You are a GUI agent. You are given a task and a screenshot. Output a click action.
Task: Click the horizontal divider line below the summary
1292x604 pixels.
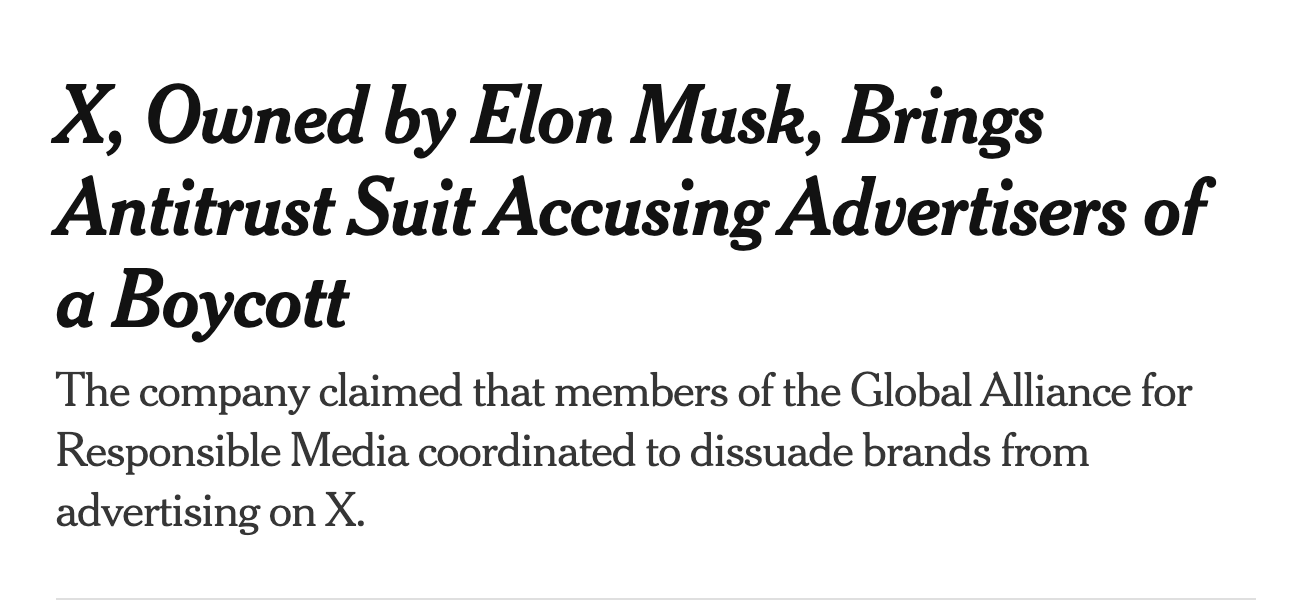pyautogui.click(x=655, y=599)
